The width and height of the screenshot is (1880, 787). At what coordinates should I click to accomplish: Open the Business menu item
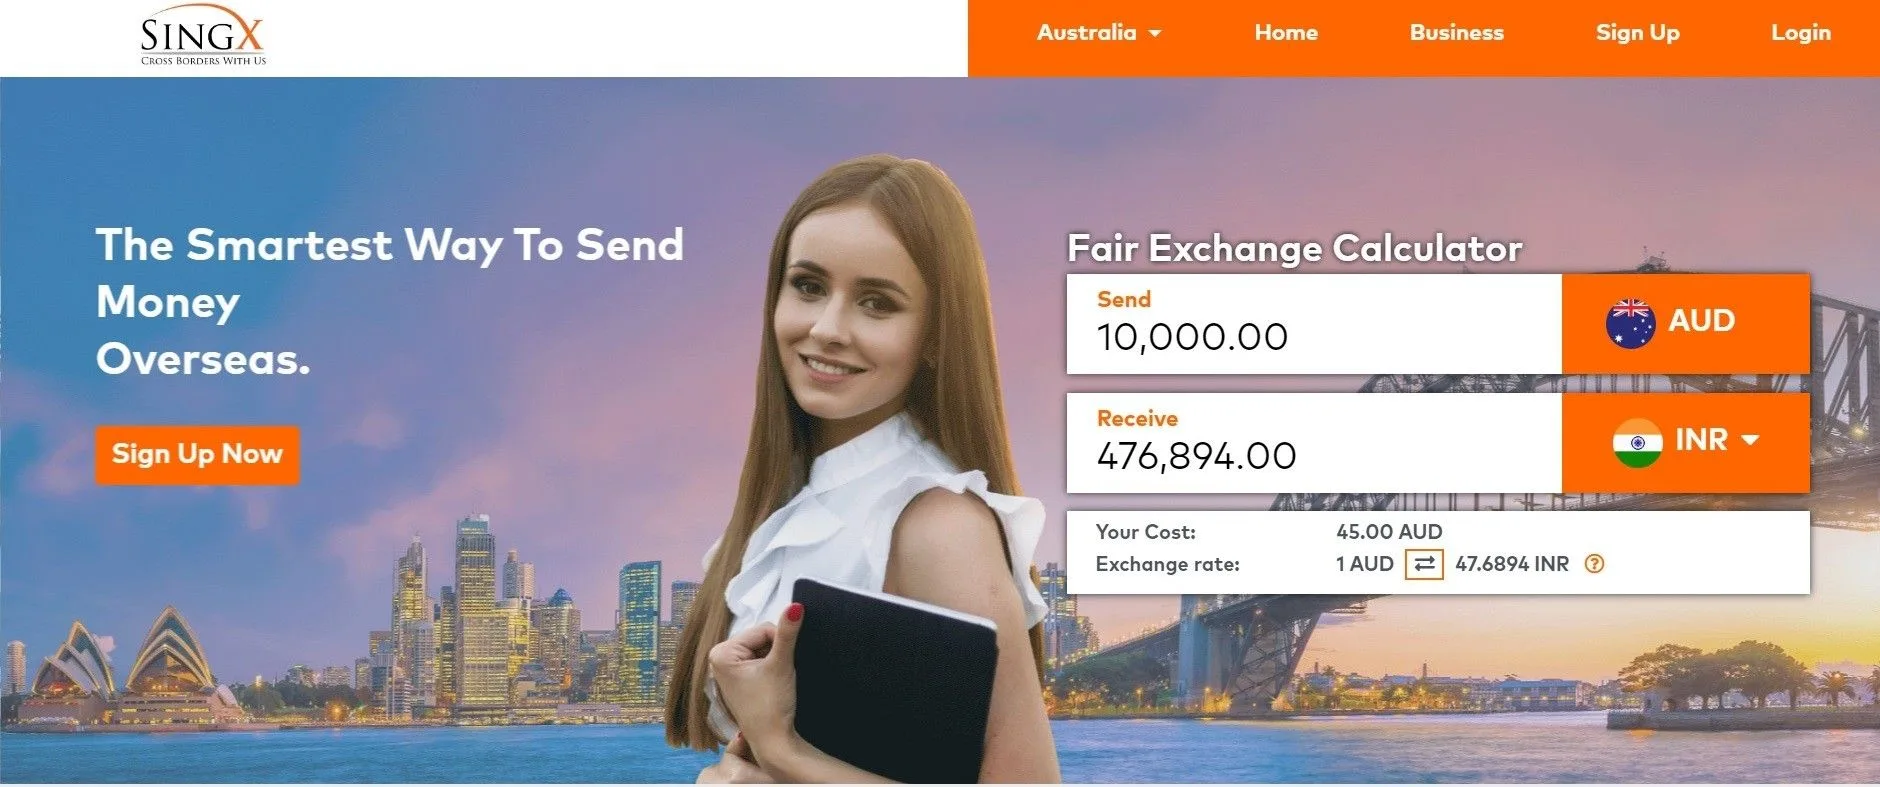point(1457,33)
